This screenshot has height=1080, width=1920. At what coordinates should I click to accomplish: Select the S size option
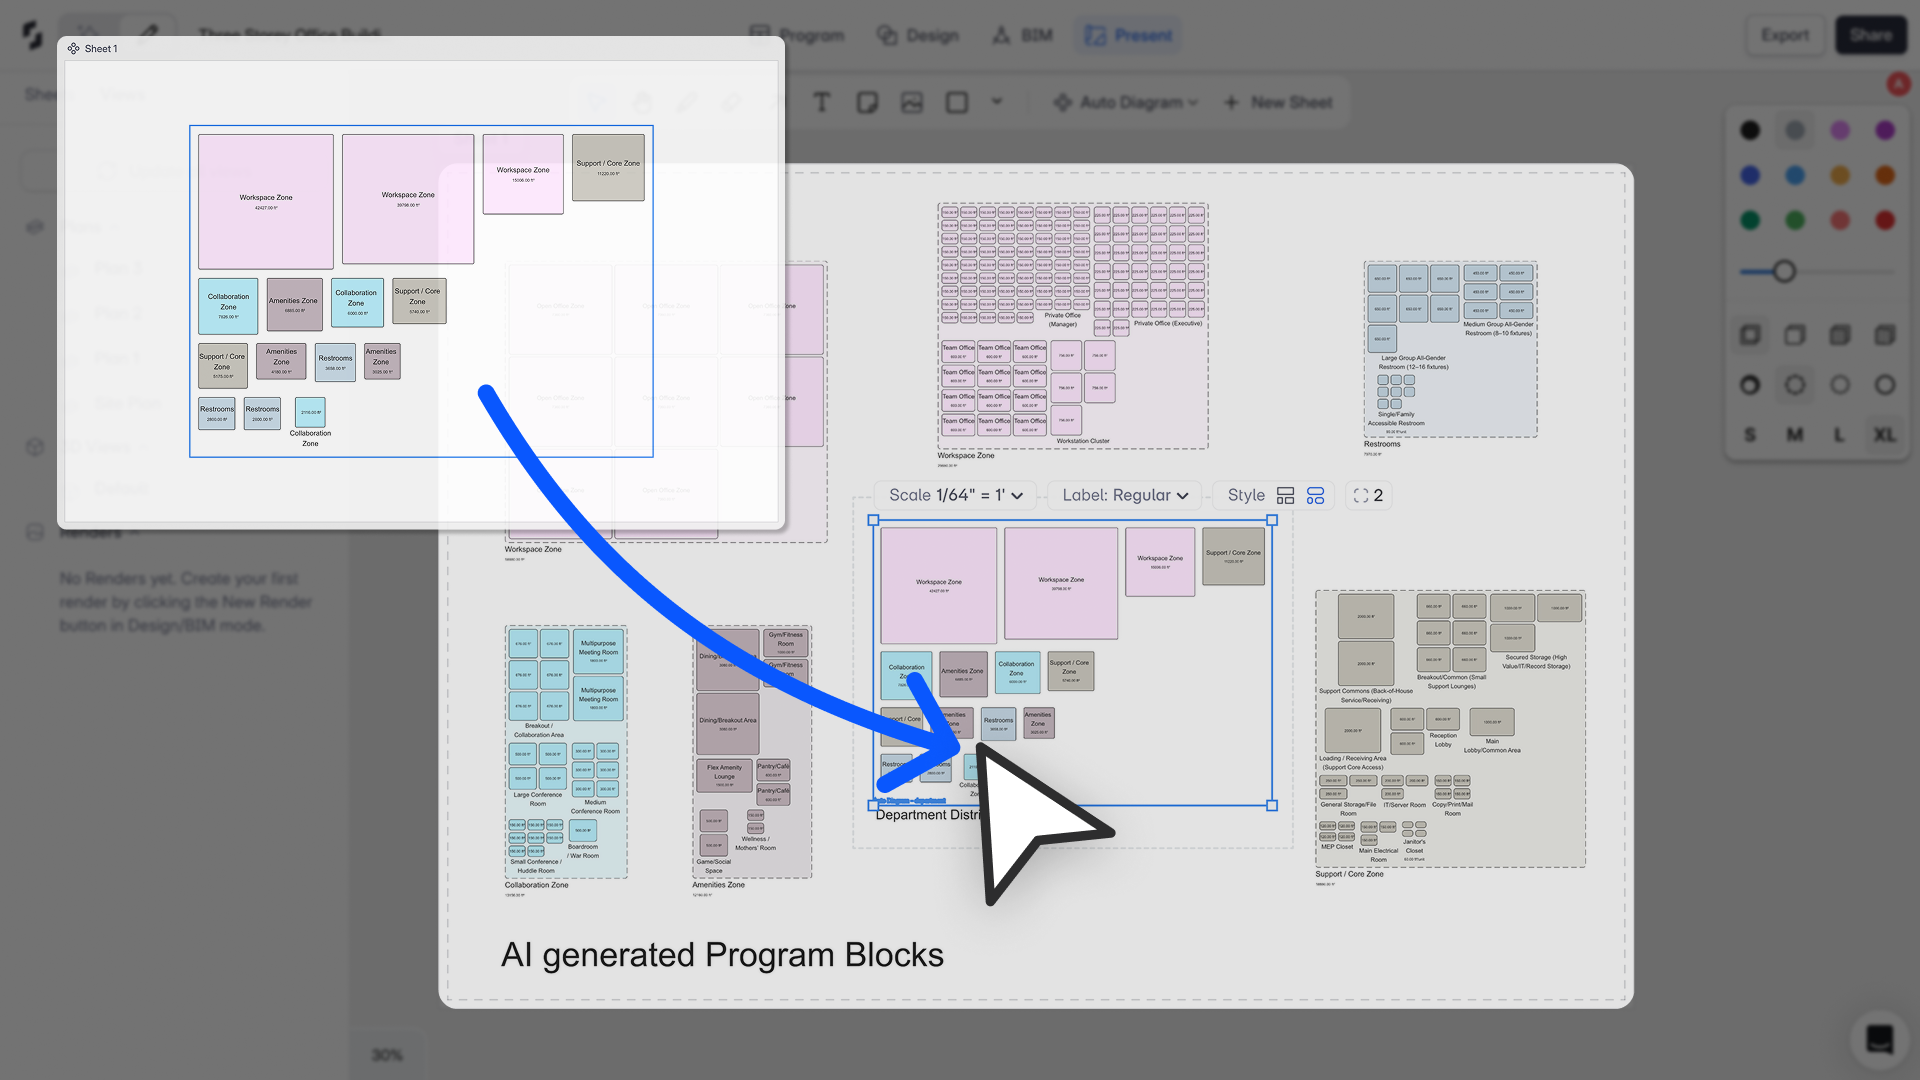[1750, 435]
